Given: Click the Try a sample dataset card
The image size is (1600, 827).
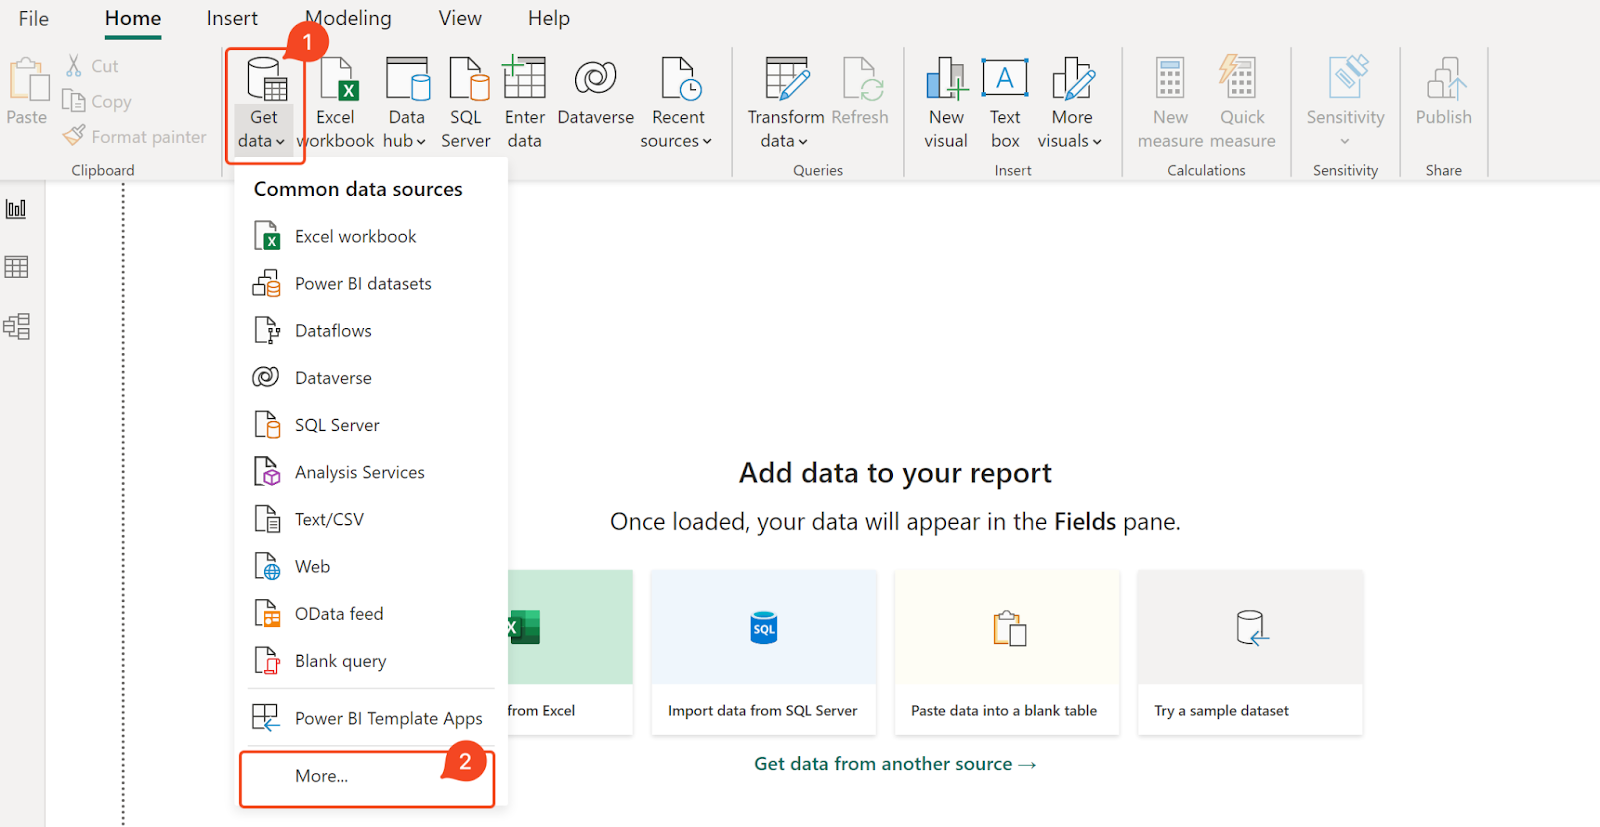Looking at the screenshot, I should click(1250, 652).
